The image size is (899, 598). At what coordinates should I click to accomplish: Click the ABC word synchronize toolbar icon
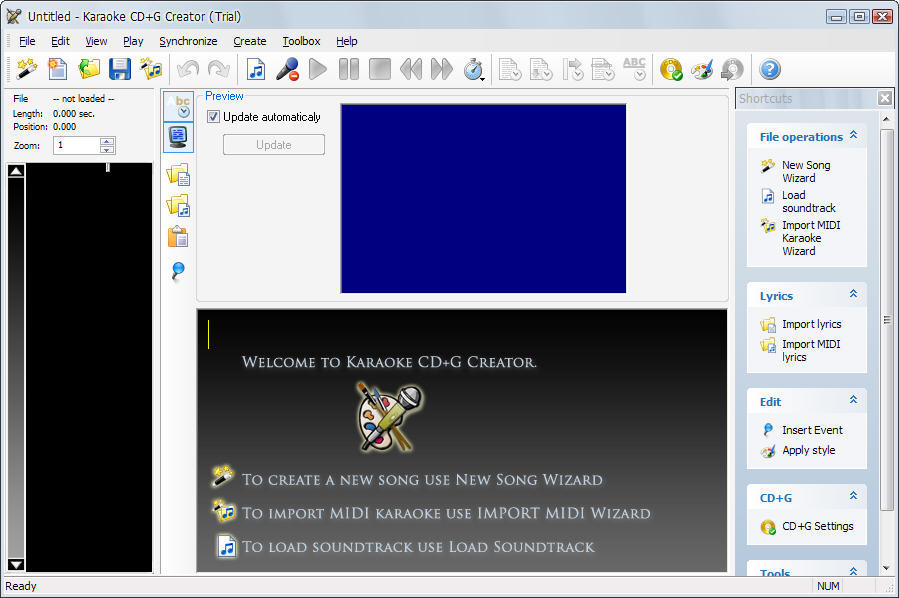coord(635,69)
